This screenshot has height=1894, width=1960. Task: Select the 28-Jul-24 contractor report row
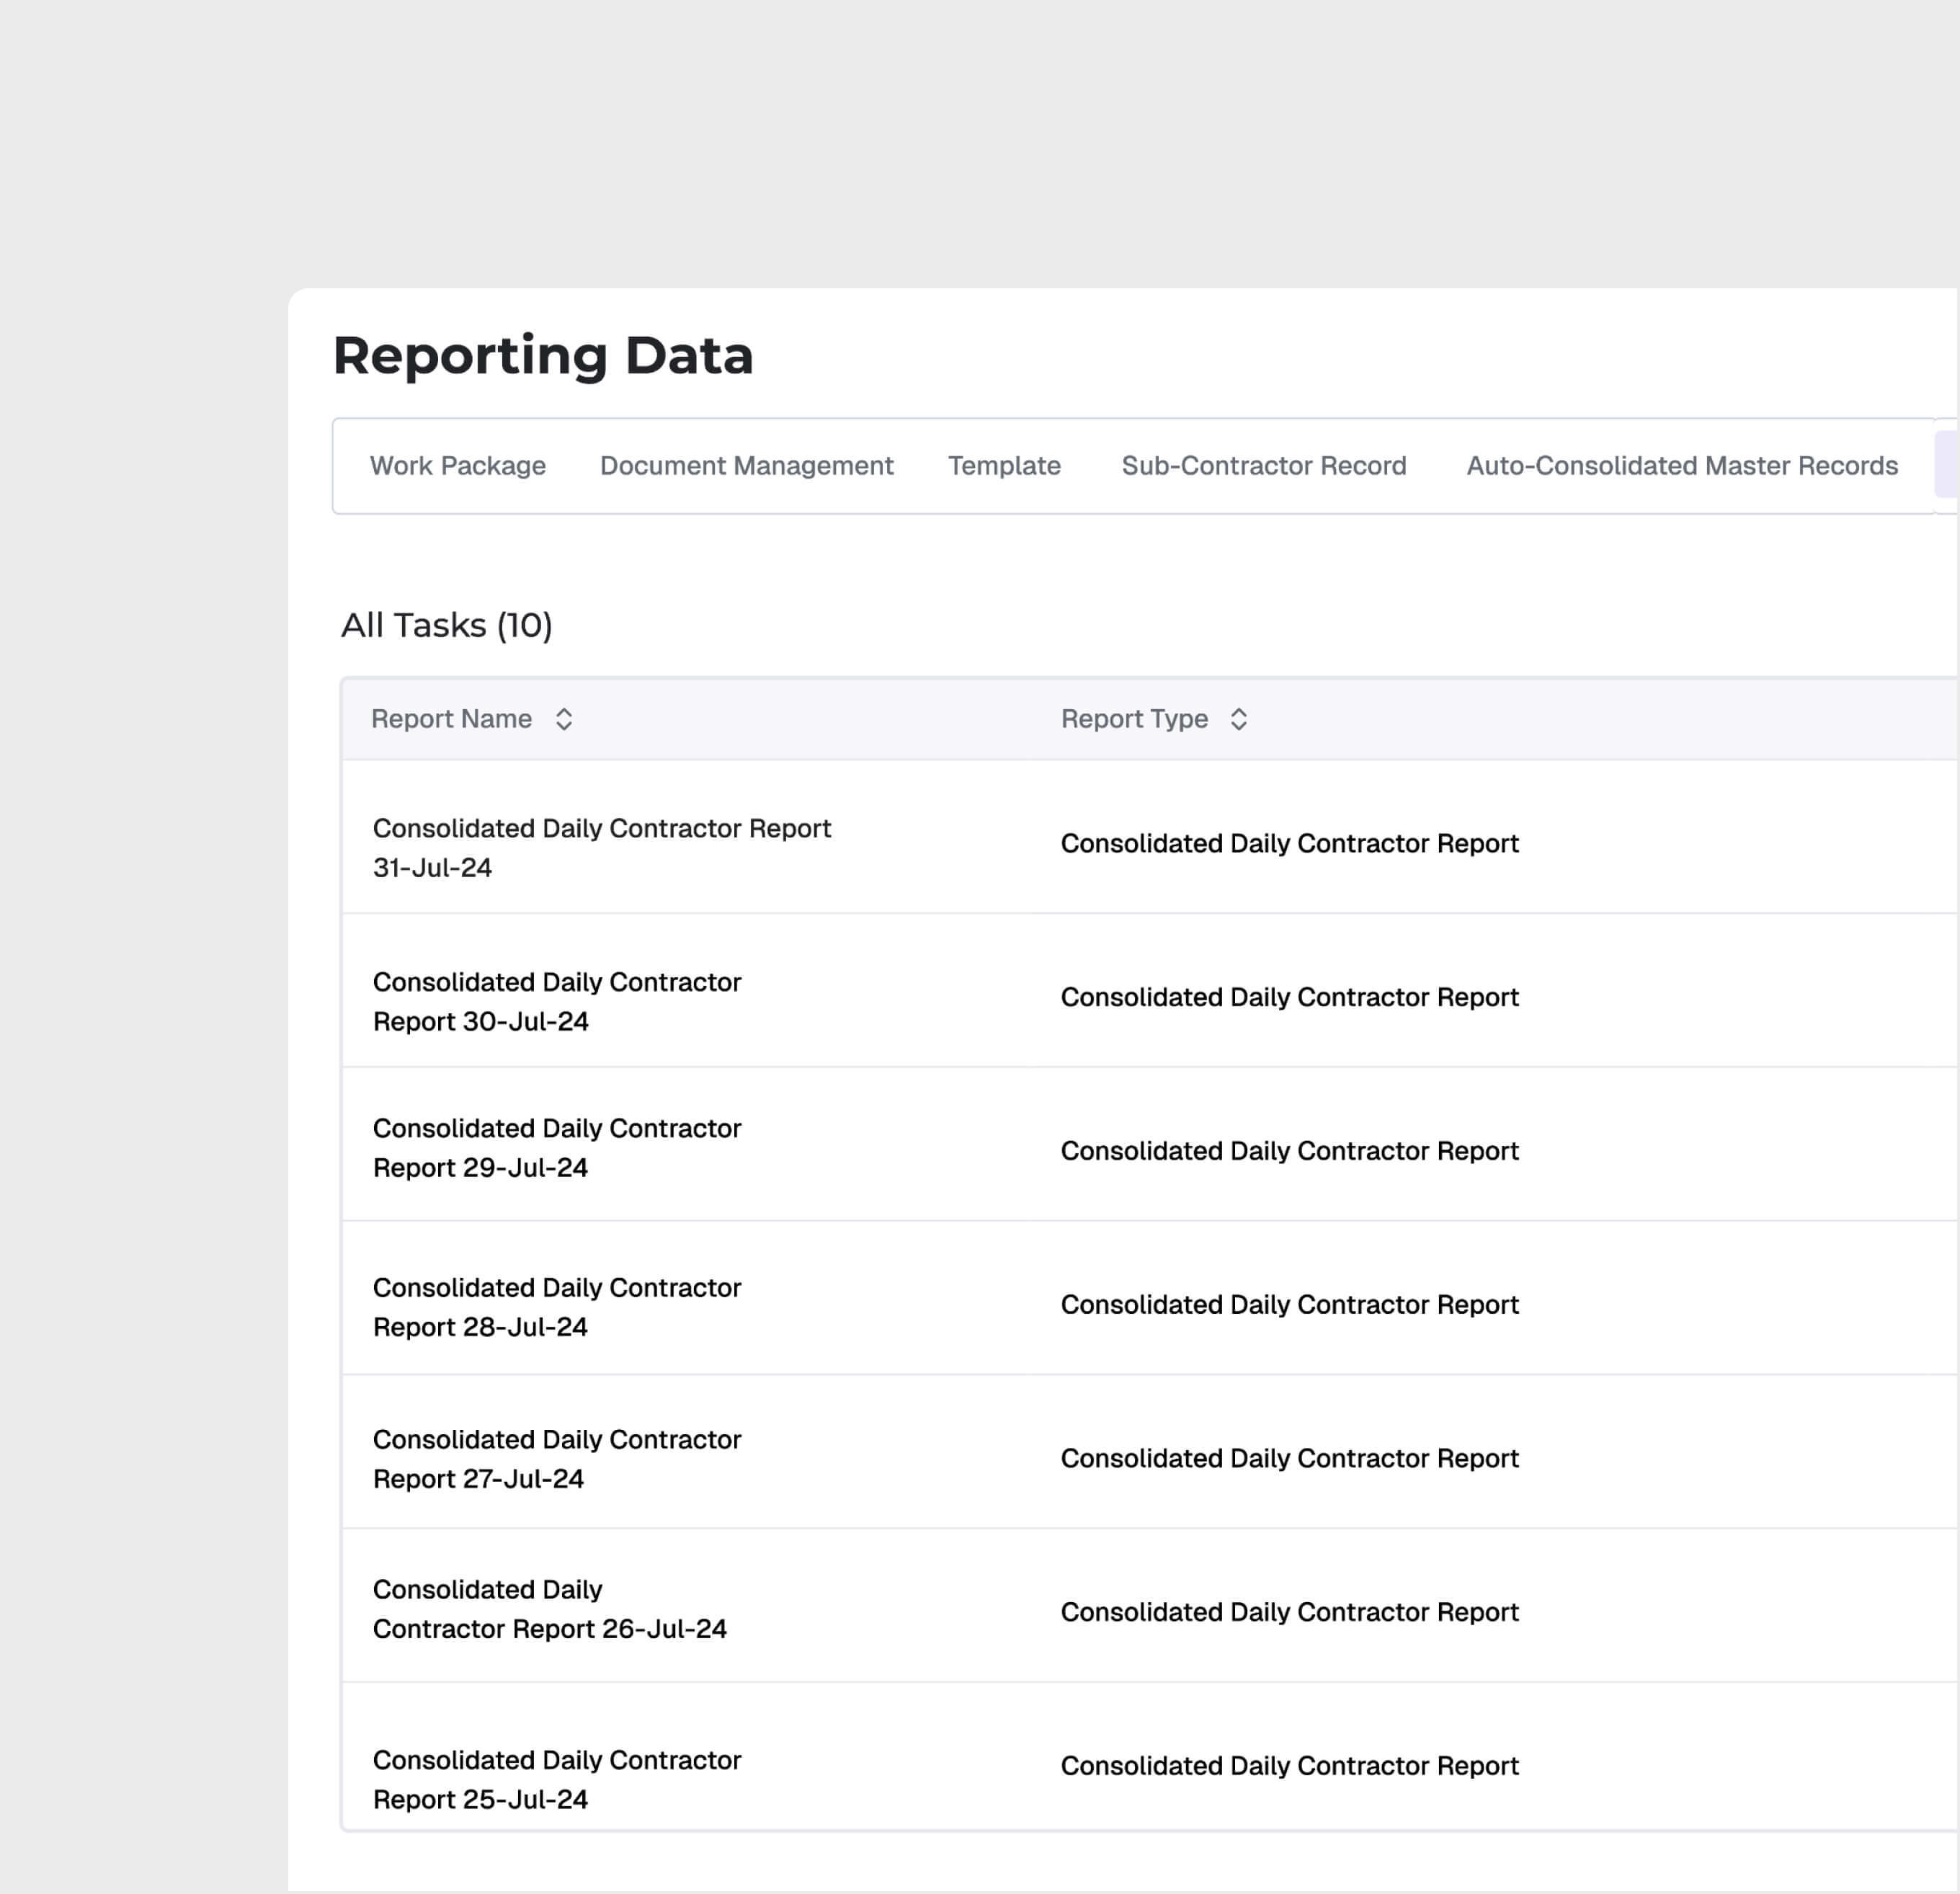pyautogui.click(x=557, y=1306)
